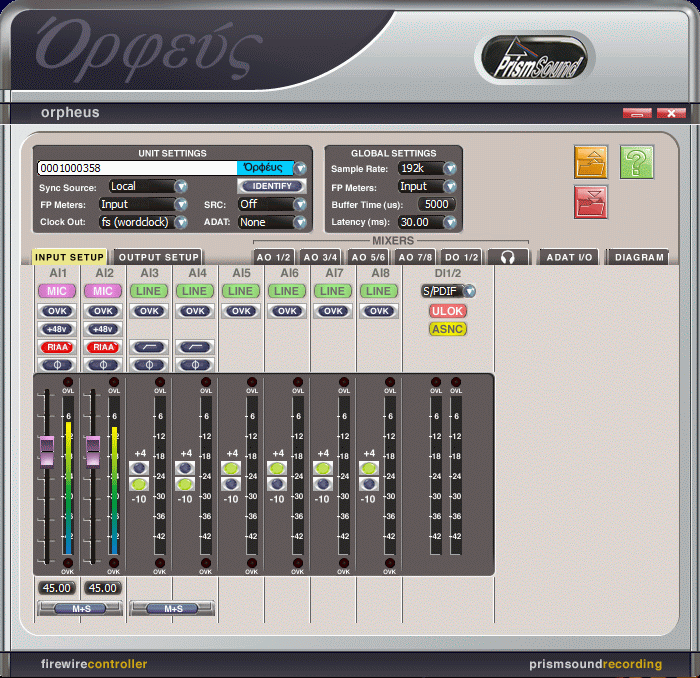Image resolution: width=700 pixels, height=678 pixels.
Task: Toggle AI2 phase invert button
Action: pyautogui.click(x=103, y=365)
